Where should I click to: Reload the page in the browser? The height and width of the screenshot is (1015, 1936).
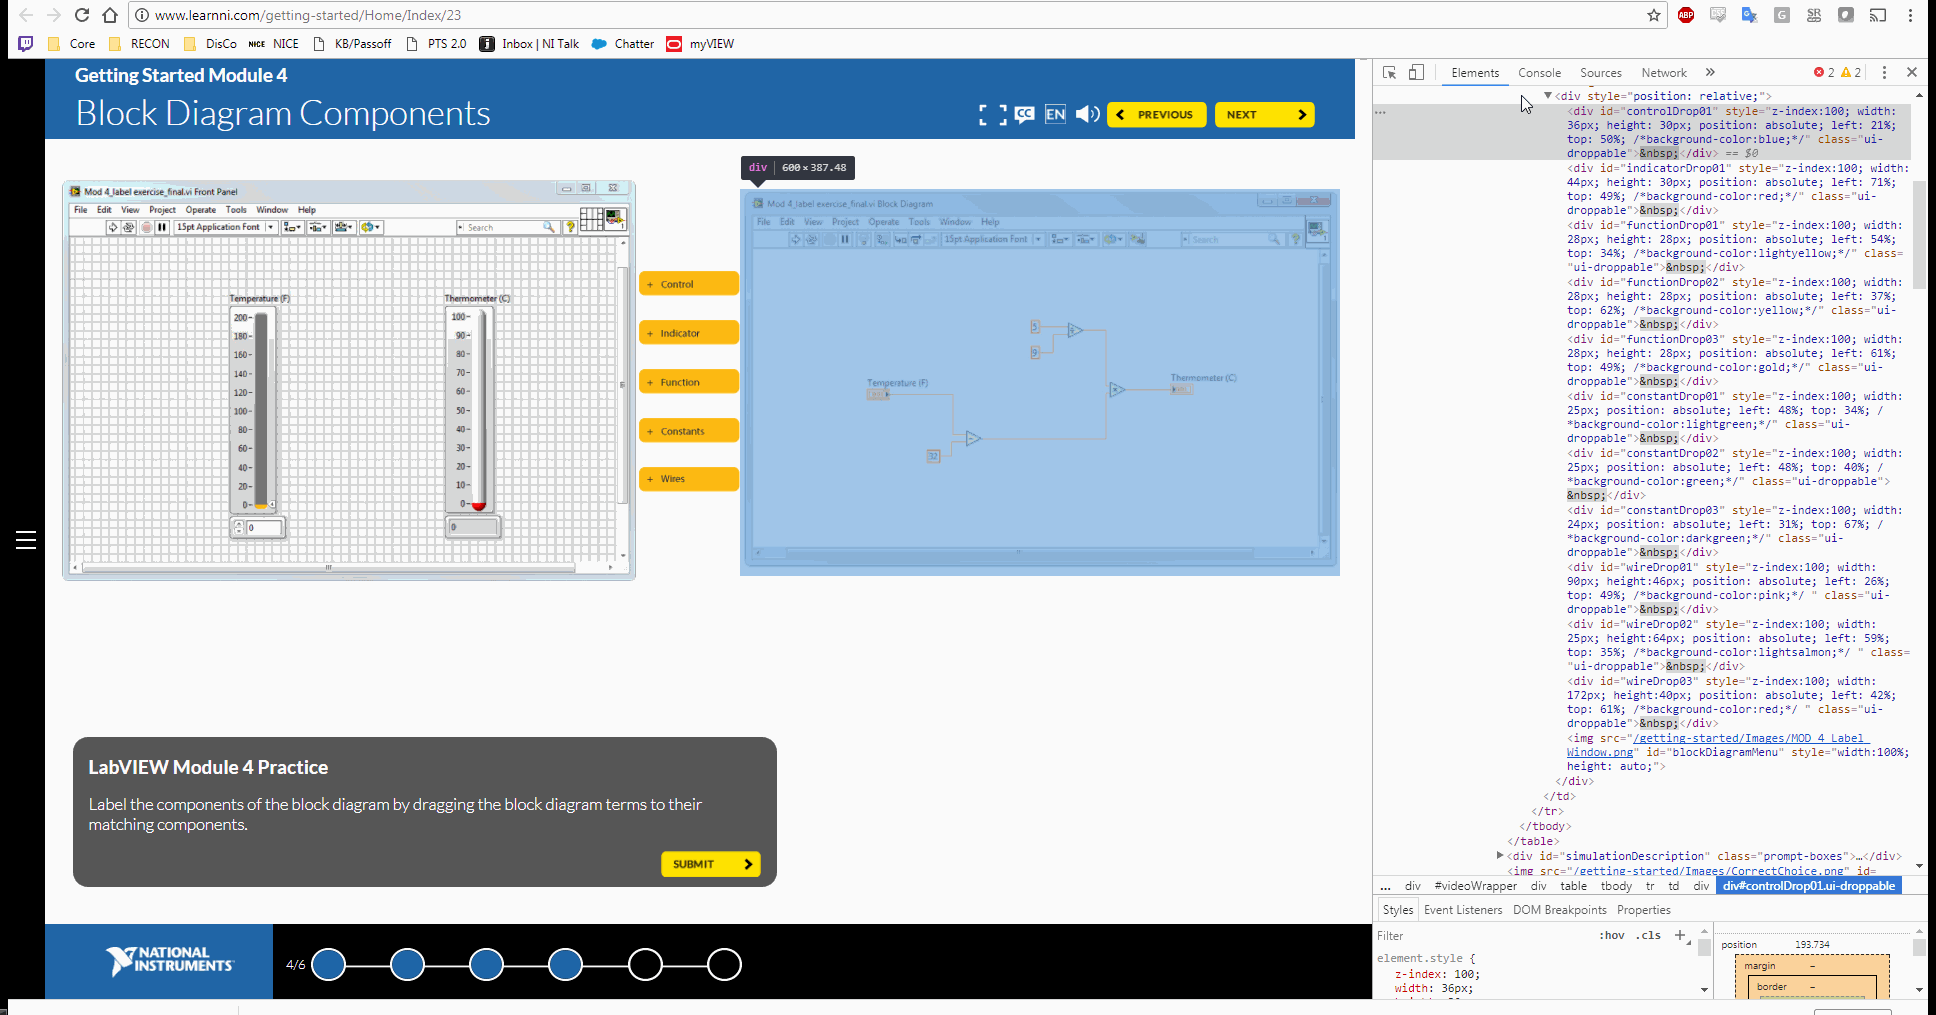click(82, 15)
